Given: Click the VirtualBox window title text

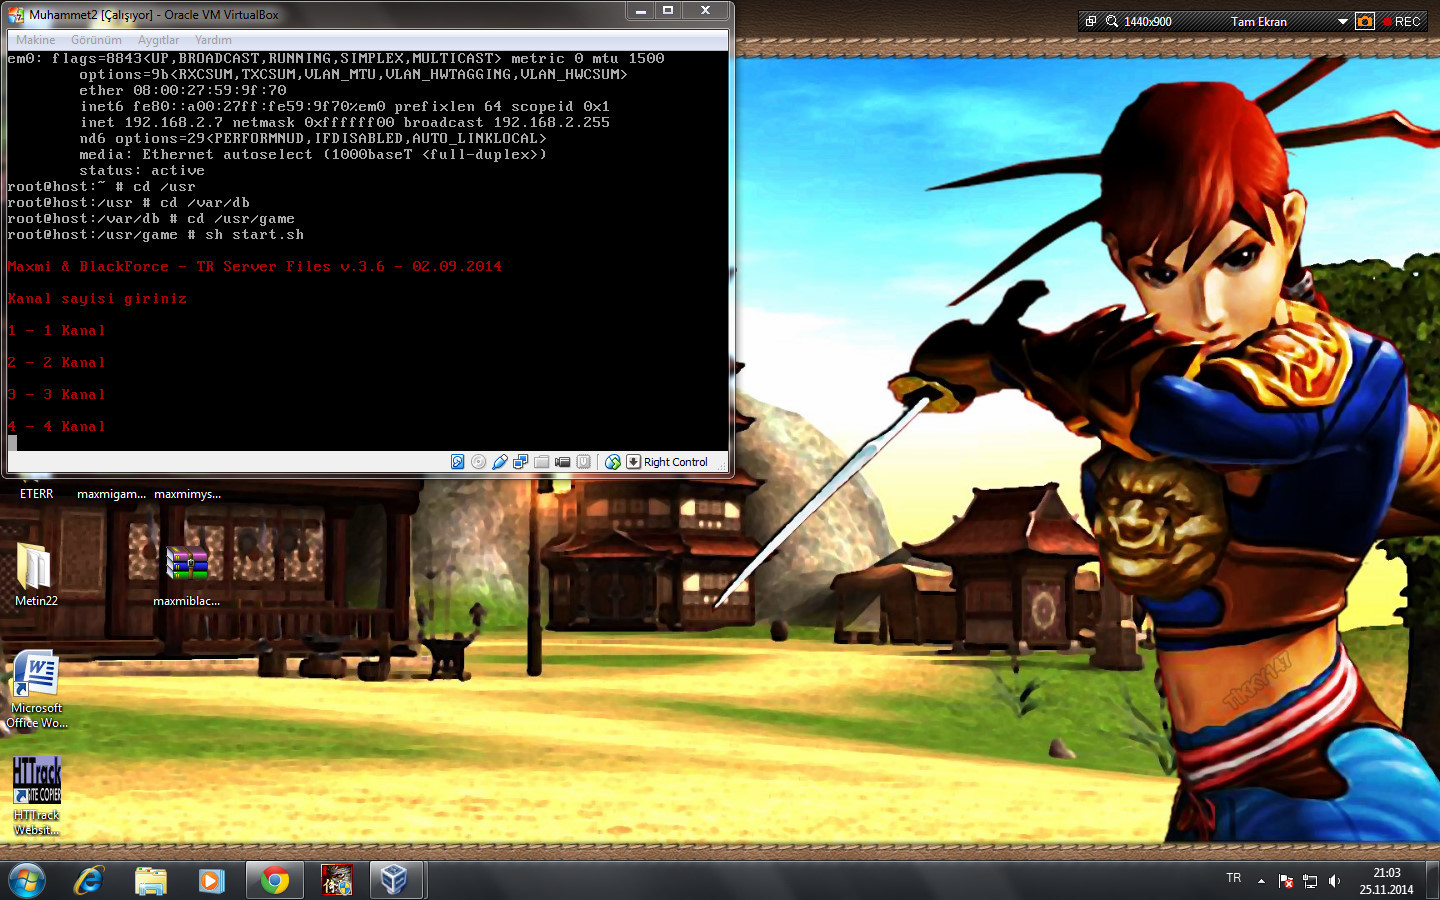Looking at the screenshot, I should click(x=154, y=15).
